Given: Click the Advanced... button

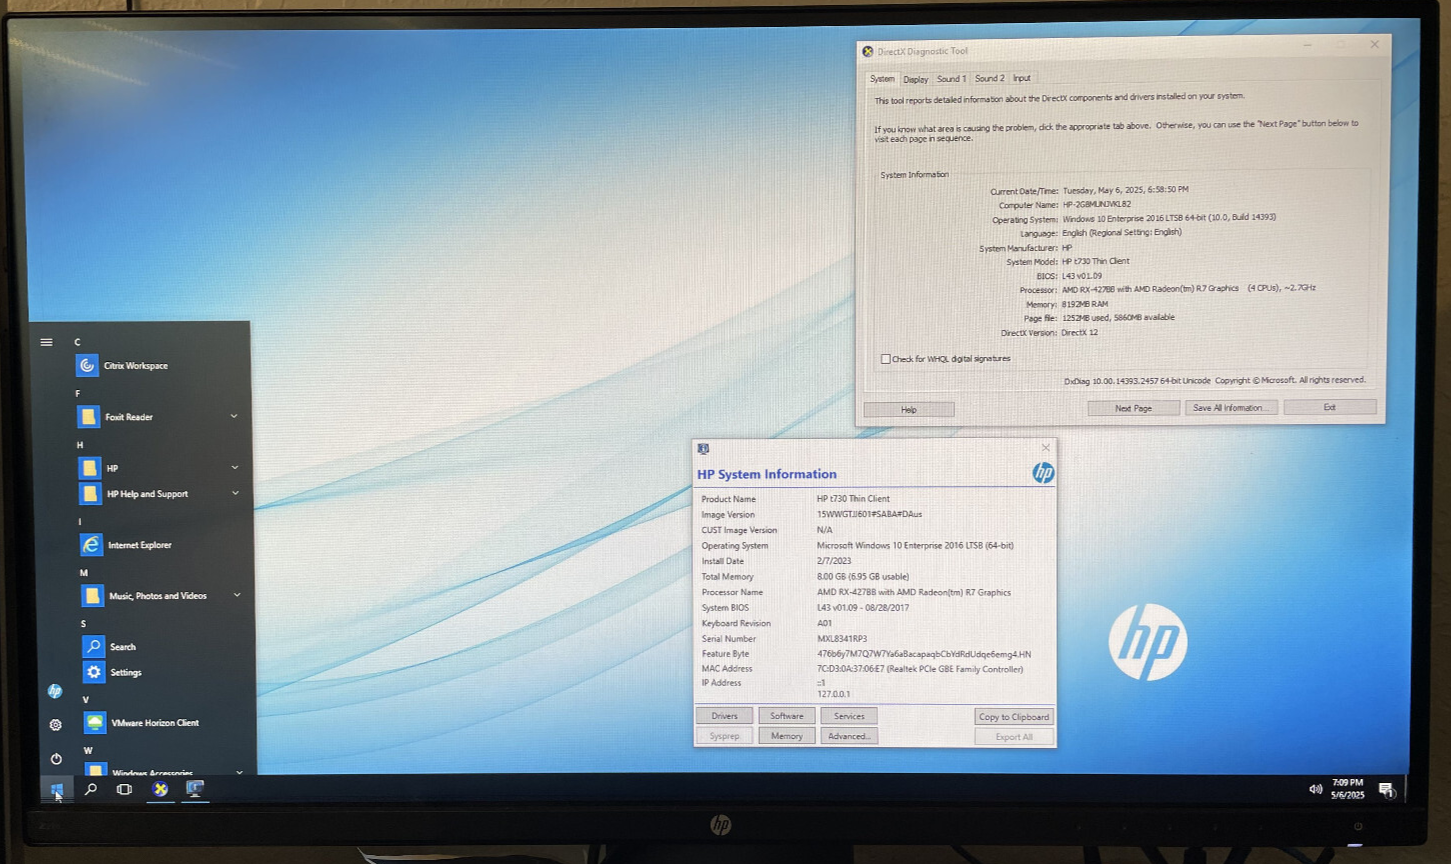Looking at the screenshot, I should pyautogui.click(x=849, y=736).
